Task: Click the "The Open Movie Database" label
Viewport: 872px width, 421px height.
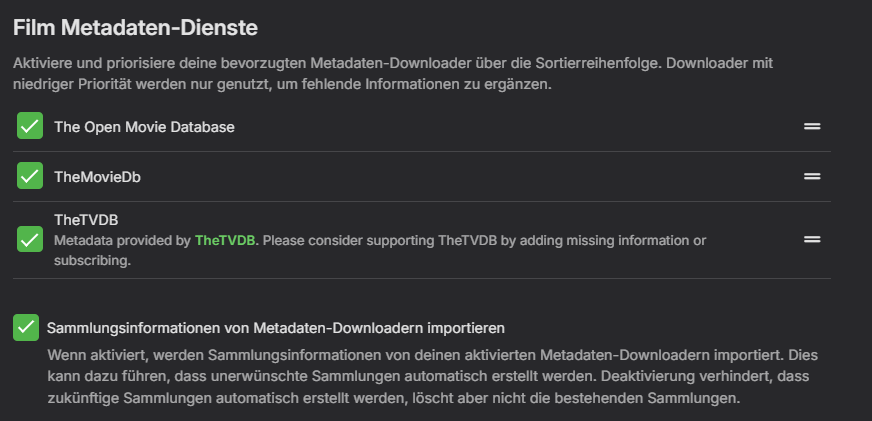Action: click(144, 127)
